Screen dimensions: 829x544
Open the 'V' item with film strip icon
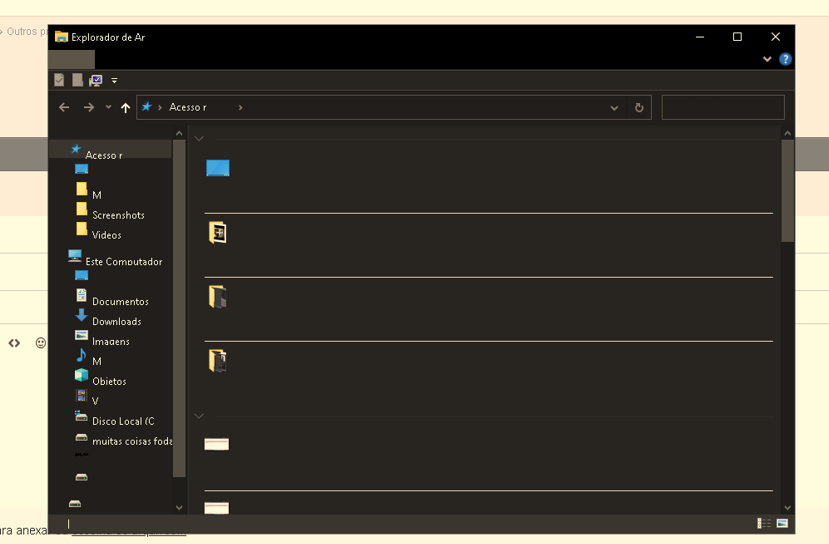coord(95,402)
